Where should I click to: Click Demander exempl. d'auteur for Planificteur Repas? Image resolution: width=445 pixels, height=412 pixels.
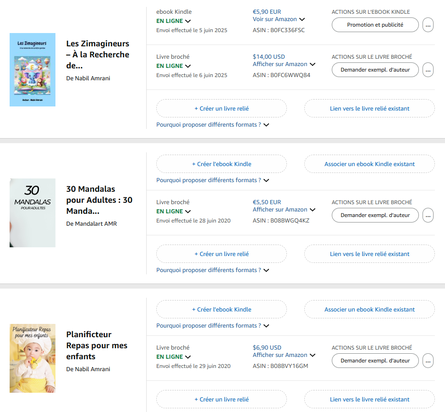[375, 361]
